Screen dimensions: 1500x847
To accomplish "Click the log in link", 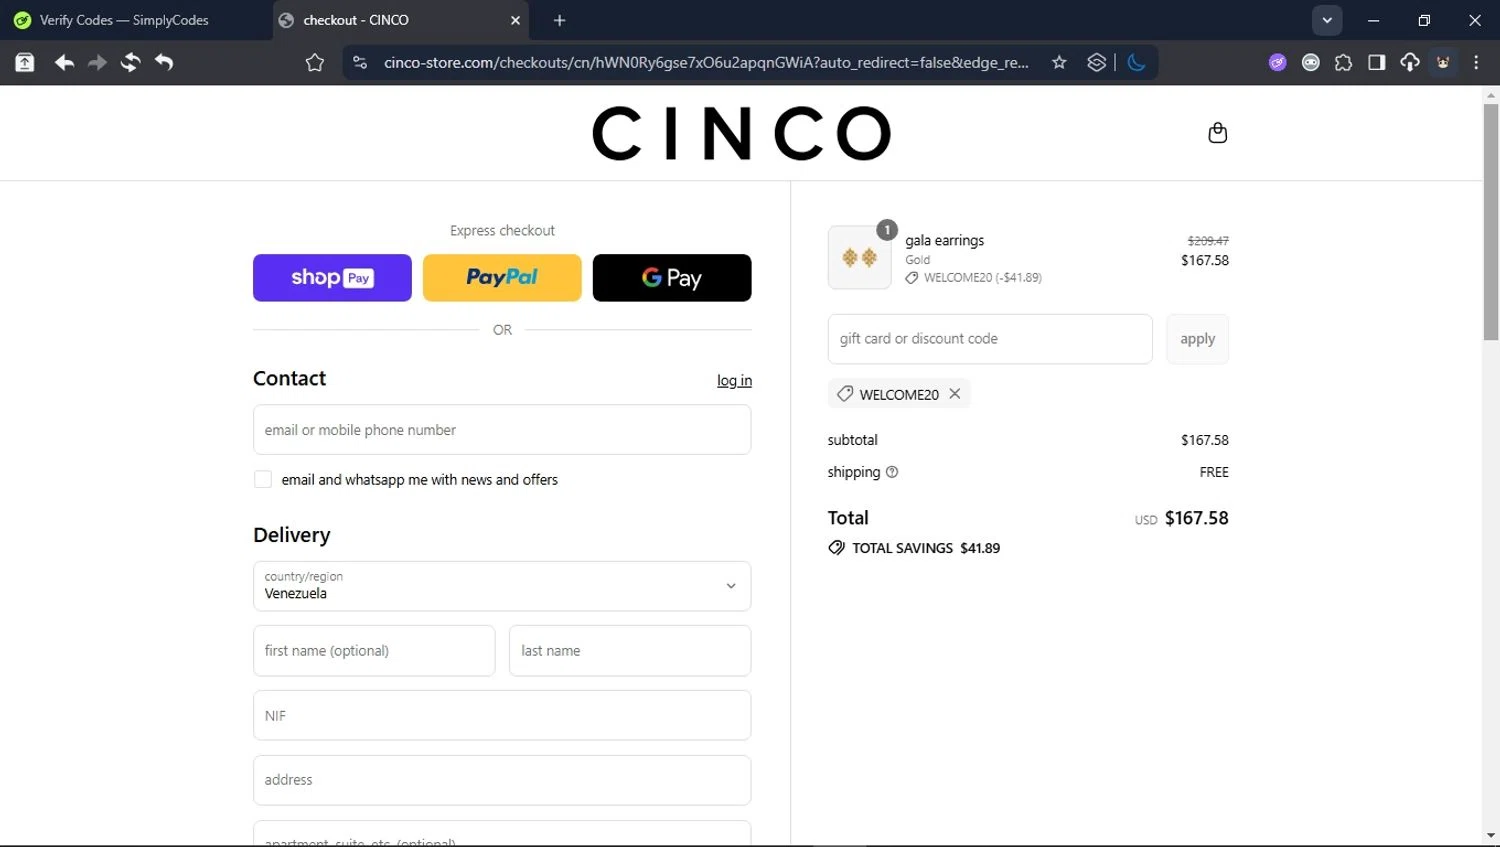I will tap(734, 380).
